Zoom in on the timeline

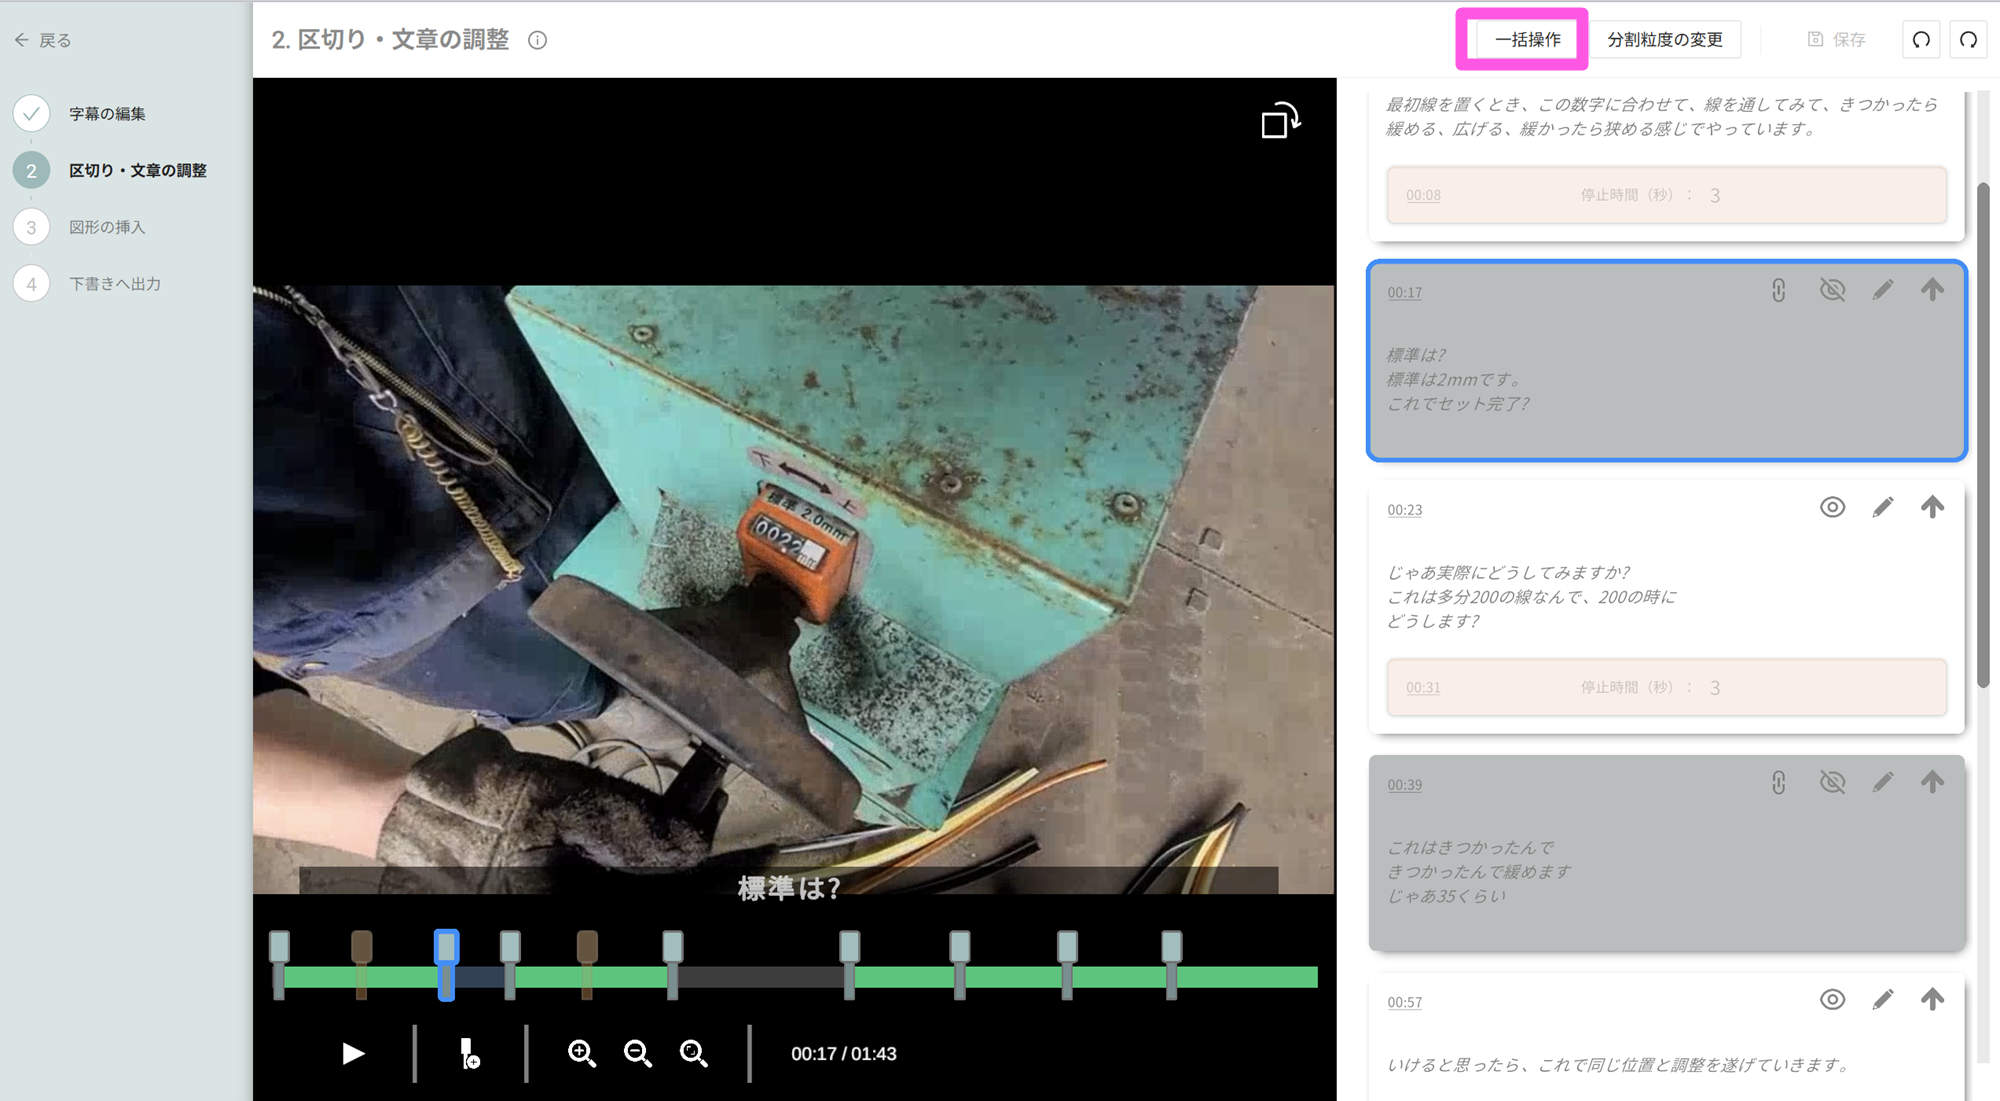point(582,1053)
